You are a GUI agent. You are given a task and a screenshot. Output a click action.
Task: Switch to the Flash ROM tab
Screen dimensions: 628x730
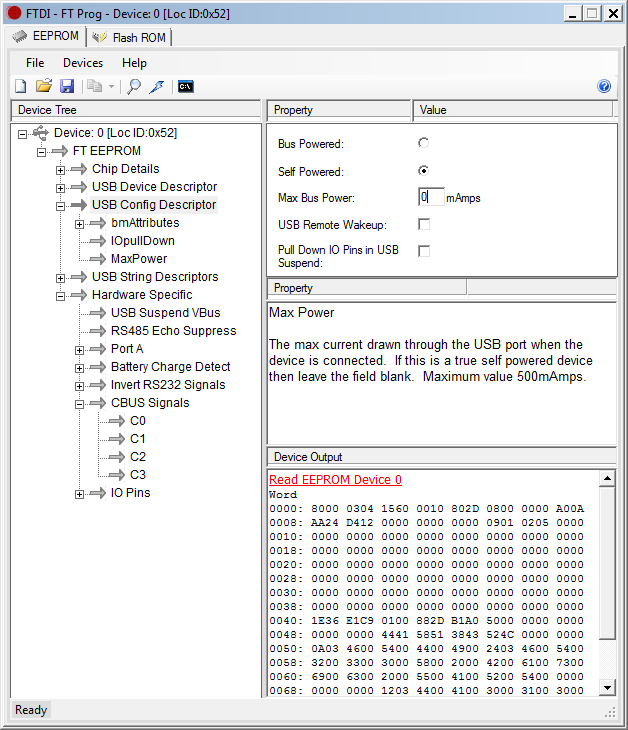pyautogui.click(x=129, y=37)
